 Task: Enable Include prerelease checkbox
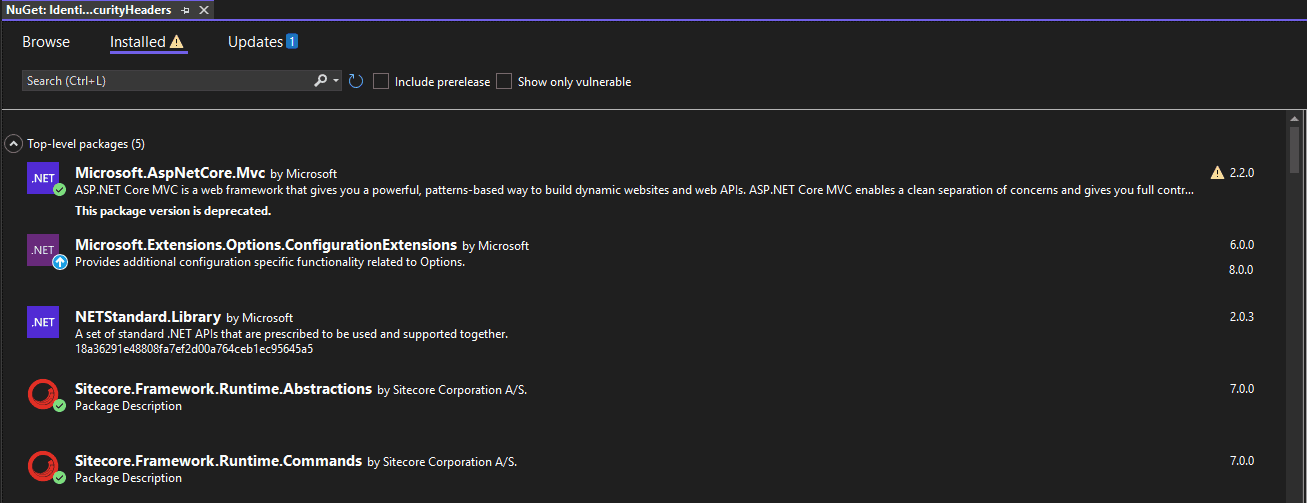click(381, 81)
